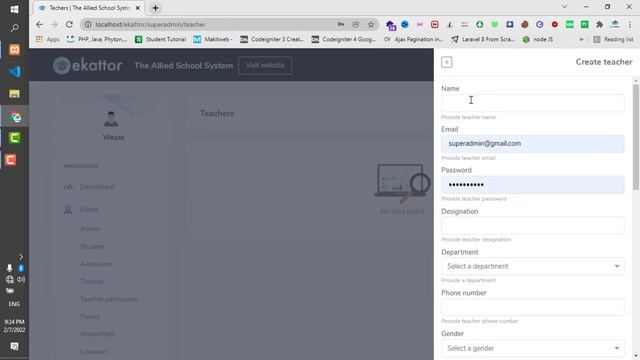Open a new browser tab
This screenshot has width=640, height=360.
(156, 8)
